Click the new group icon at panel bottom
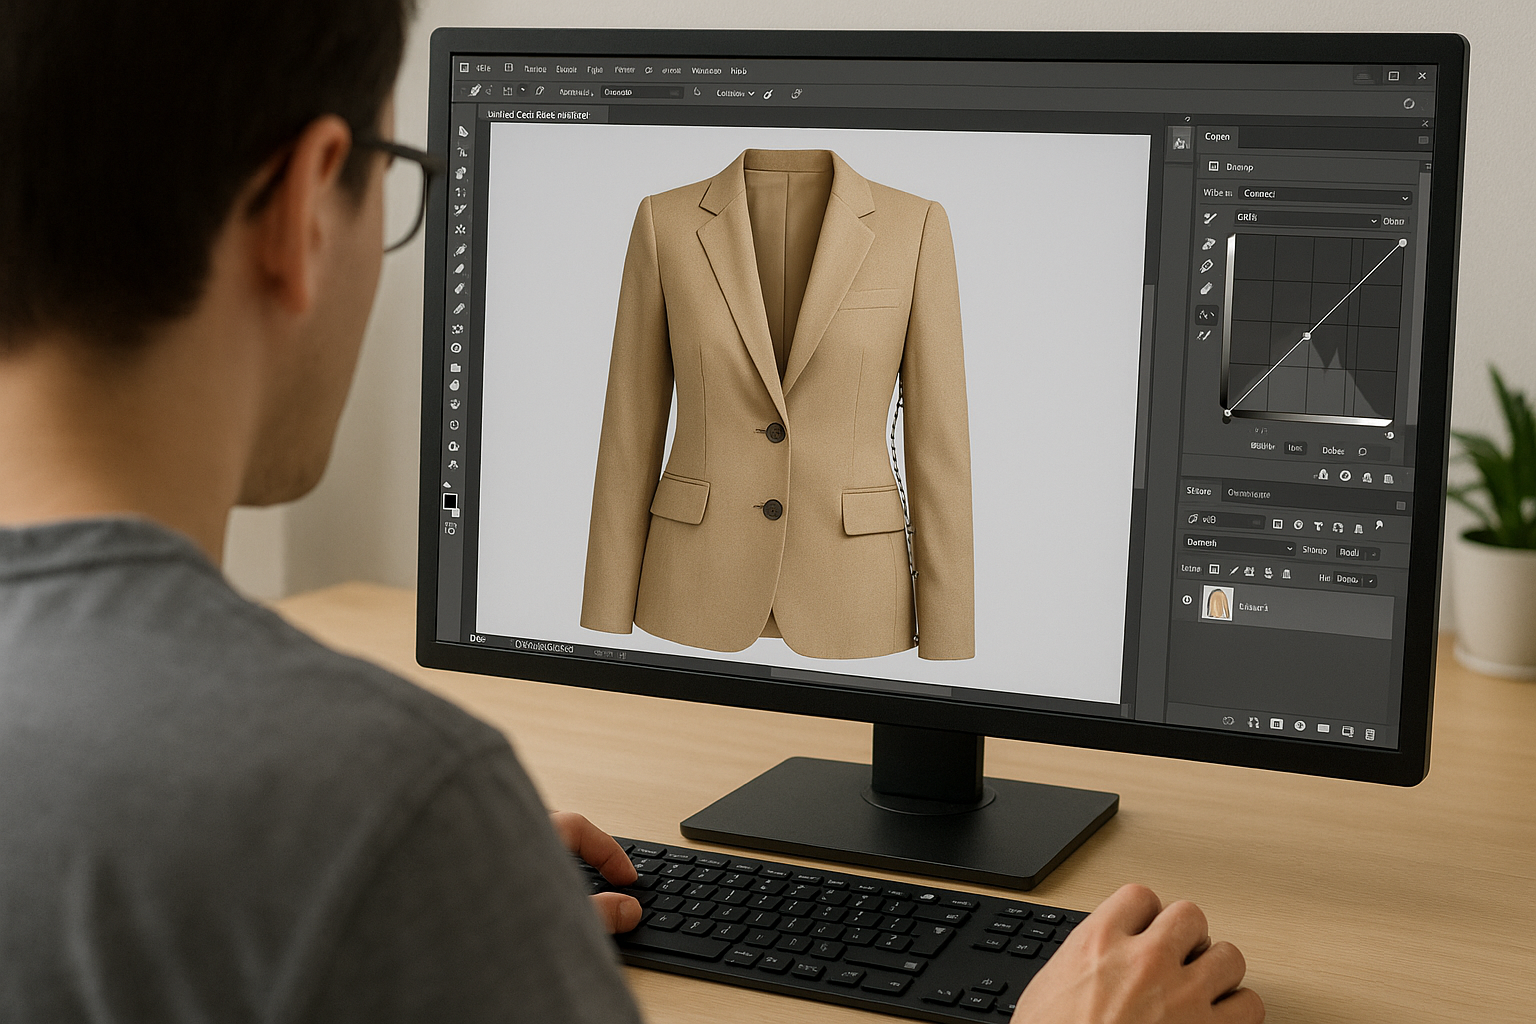Viewport: 1536px width, 1024px height. click(1324, 729)
